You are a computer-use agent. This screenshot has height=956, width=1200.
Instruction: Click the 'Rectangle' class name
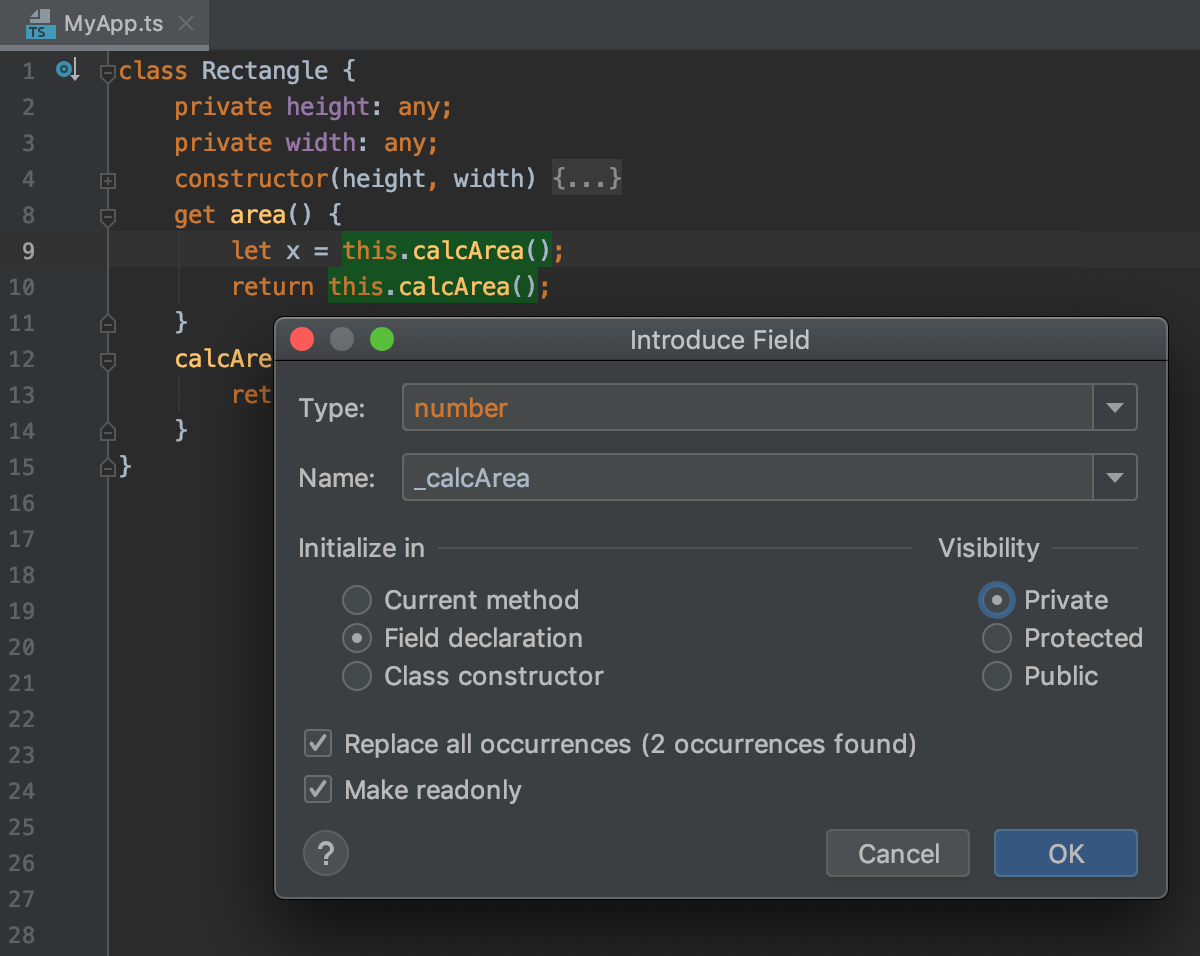click(265, 71)
